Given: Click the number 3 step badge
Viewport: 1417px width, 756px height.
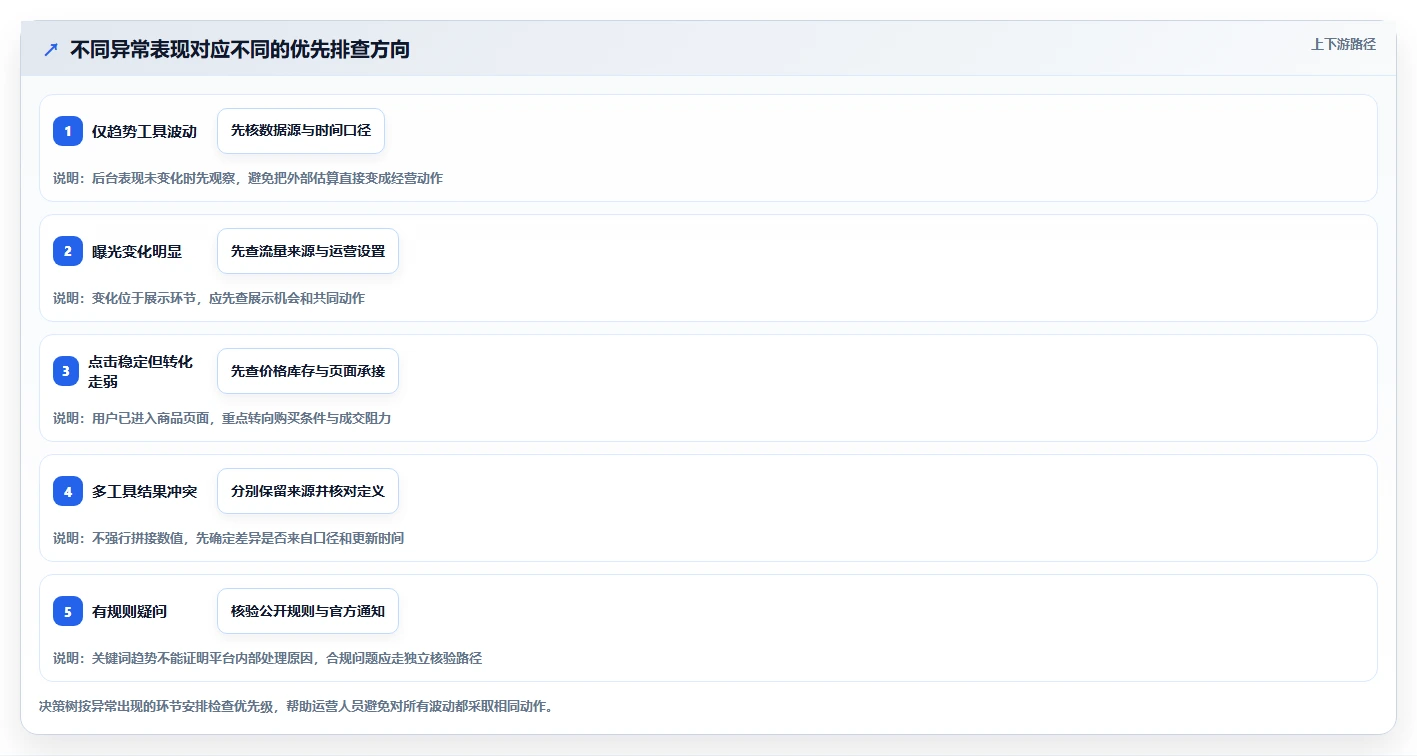Looking at the screenshot, I should tap(66, 371).
